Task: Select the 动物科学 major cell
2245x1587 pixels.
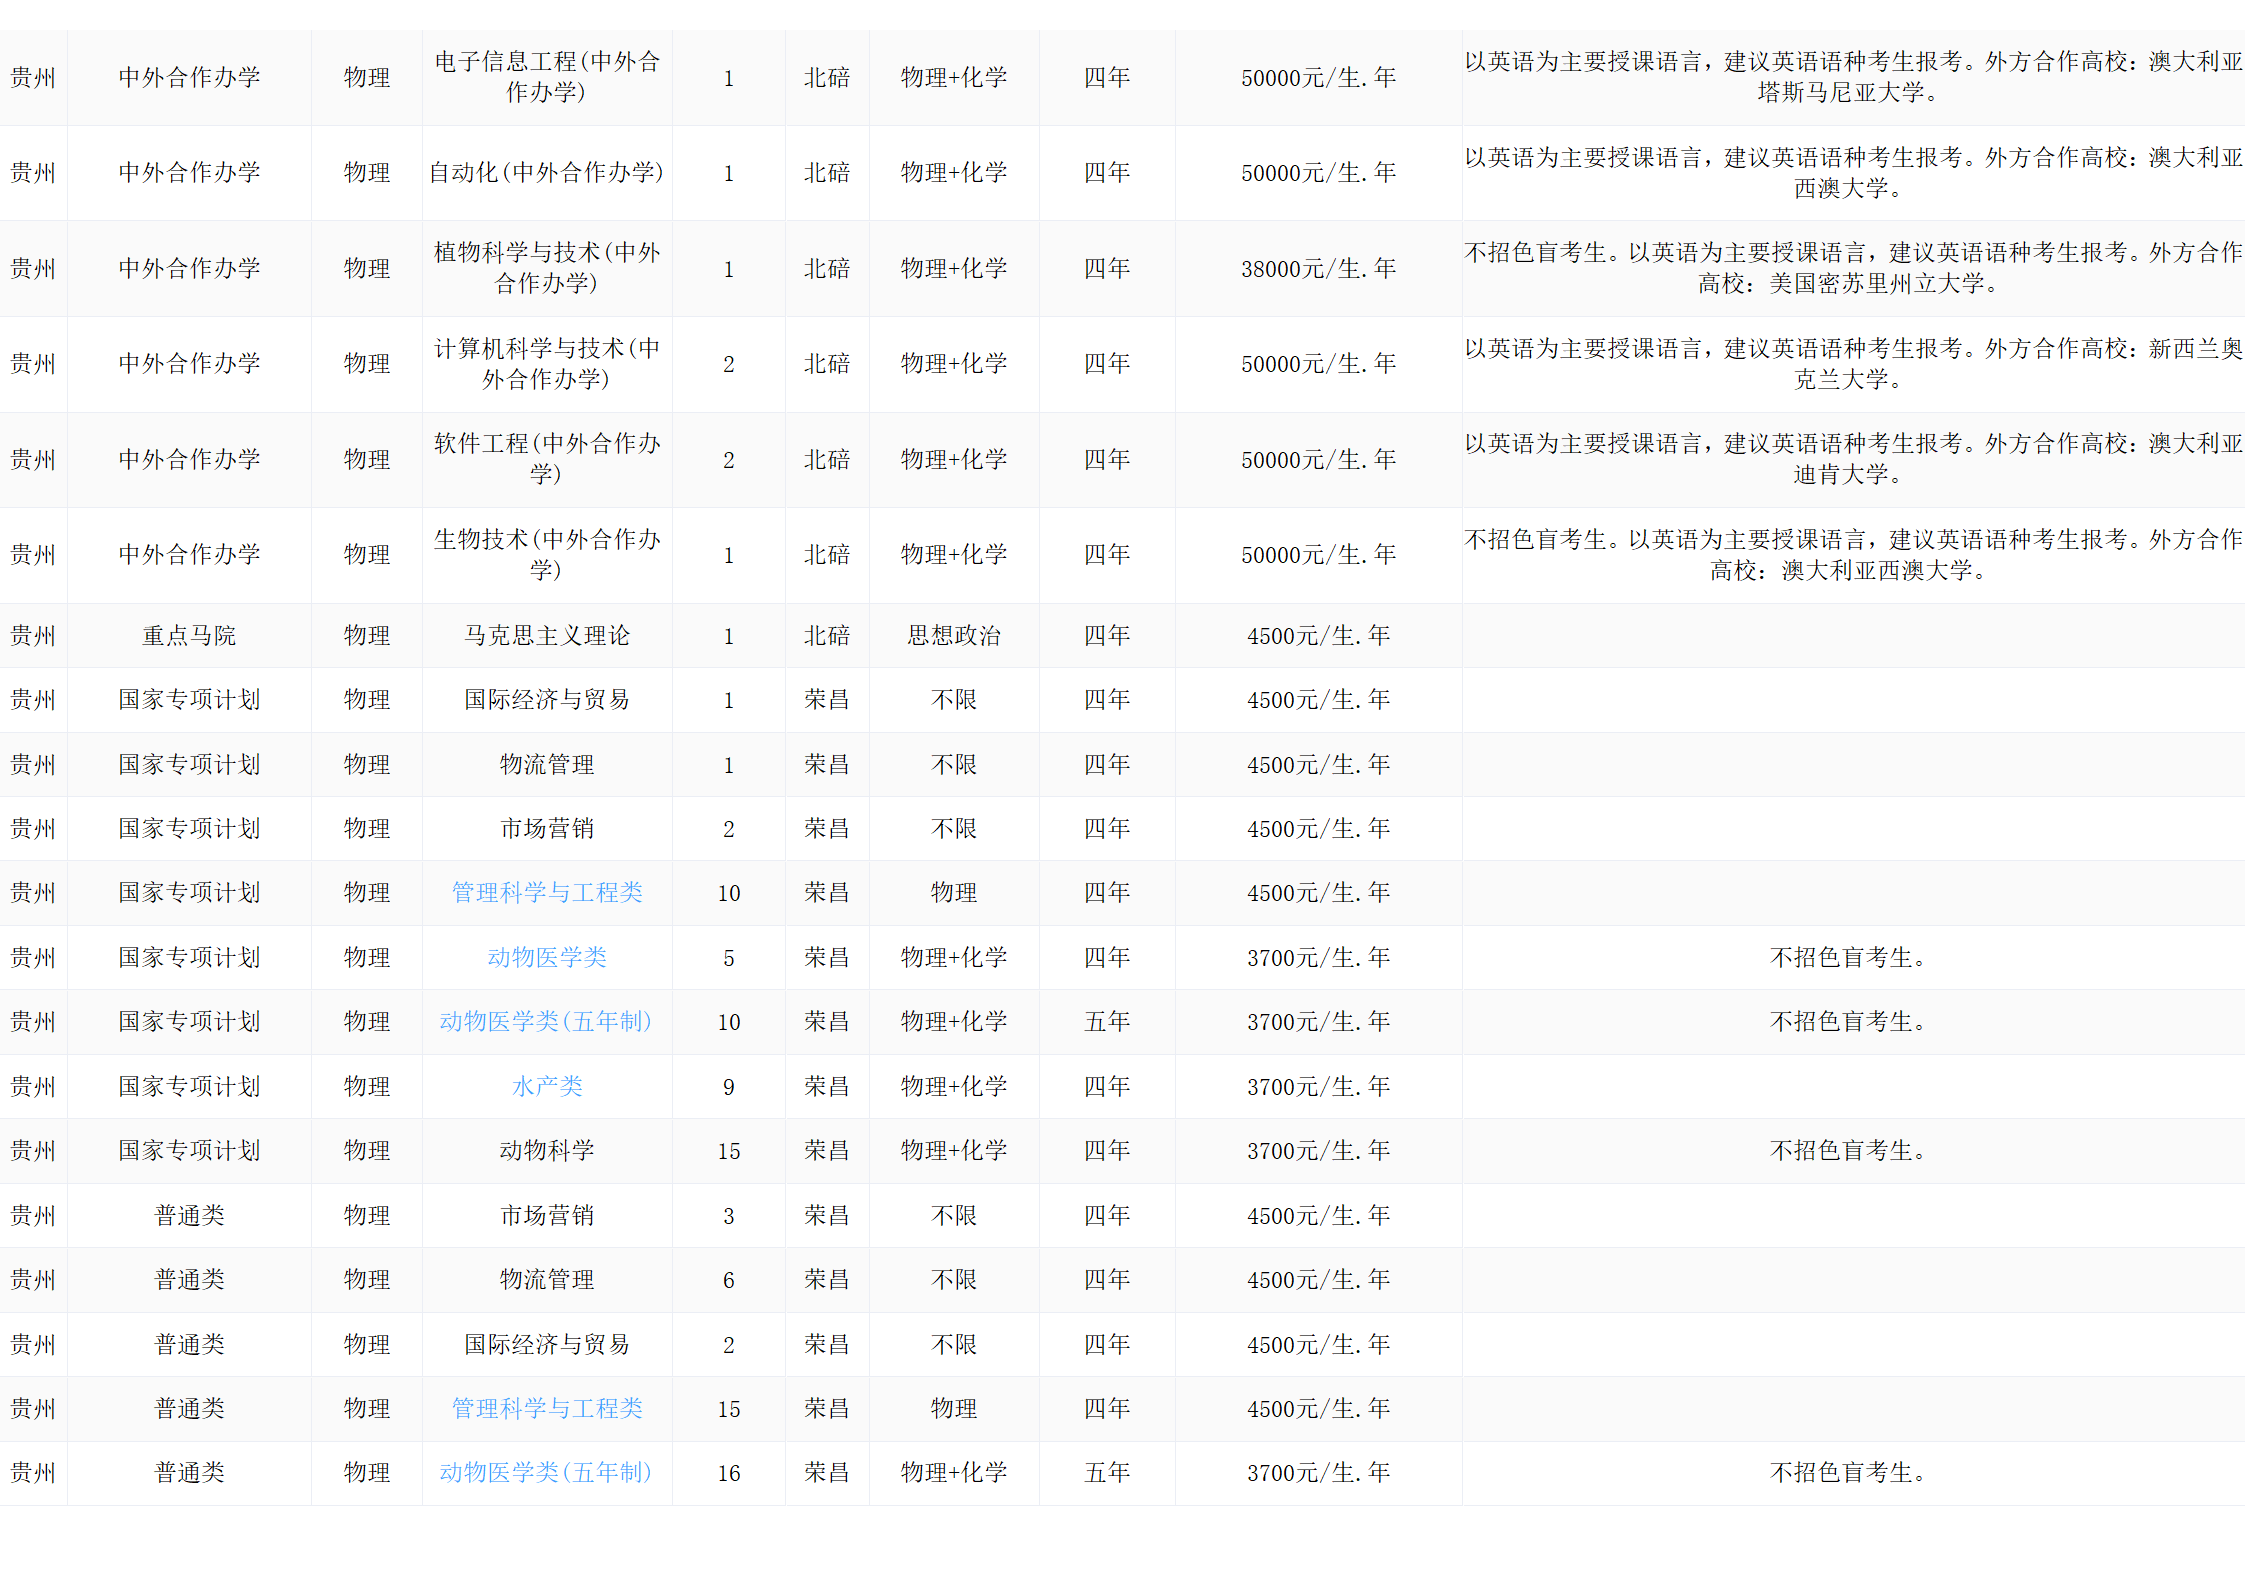Action: tap(547, 1150)
